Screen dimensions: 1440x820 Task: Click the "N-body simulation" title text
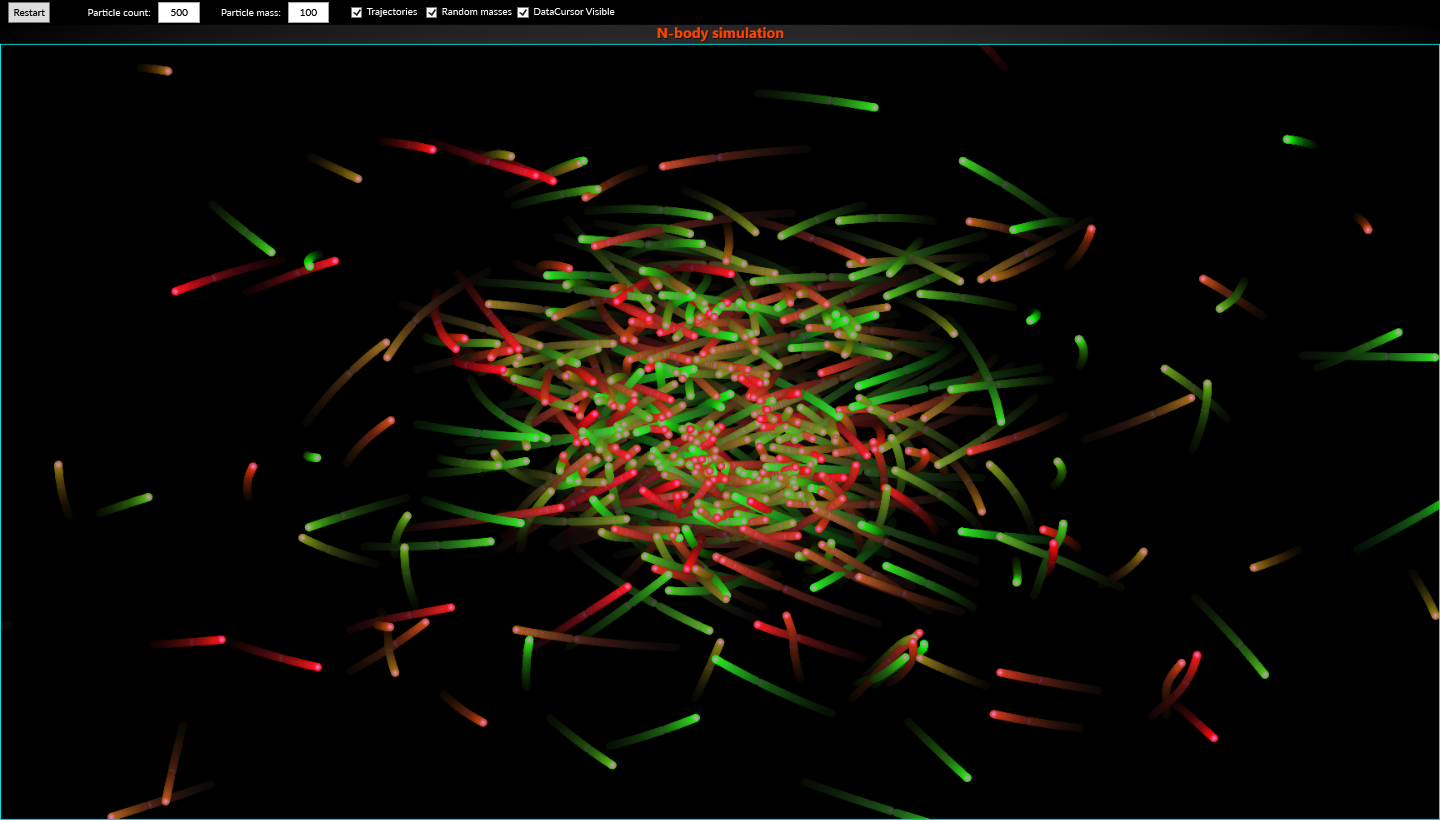click(x=720, y=33)
